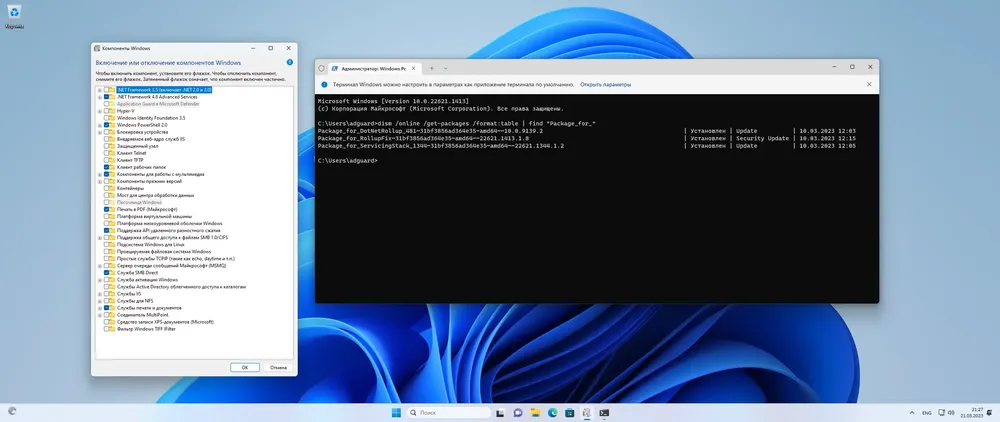Click the widgets icon at taskbar left
The width and height of the screenshot is (1000, 422).
point(12,412)
